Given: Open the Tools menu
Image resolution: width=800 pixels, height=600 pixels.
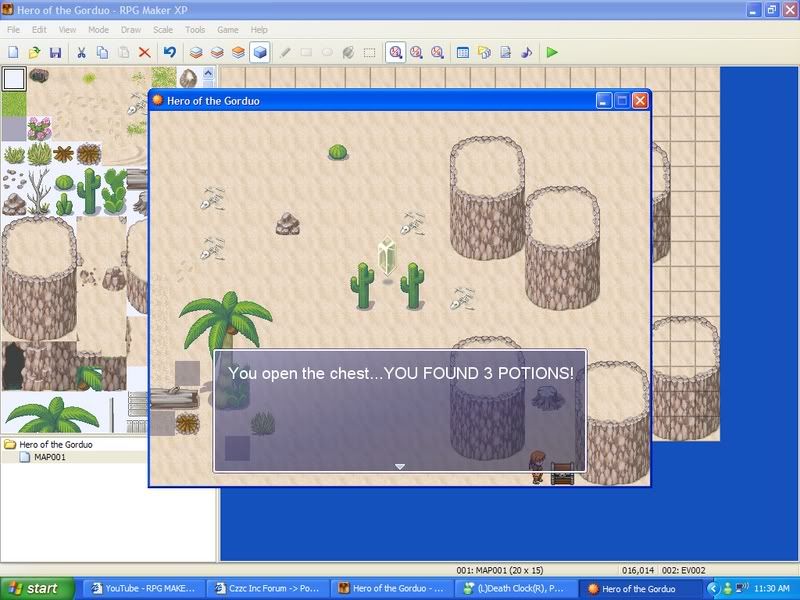Looking at the screenshot, I should pos(195,30).
